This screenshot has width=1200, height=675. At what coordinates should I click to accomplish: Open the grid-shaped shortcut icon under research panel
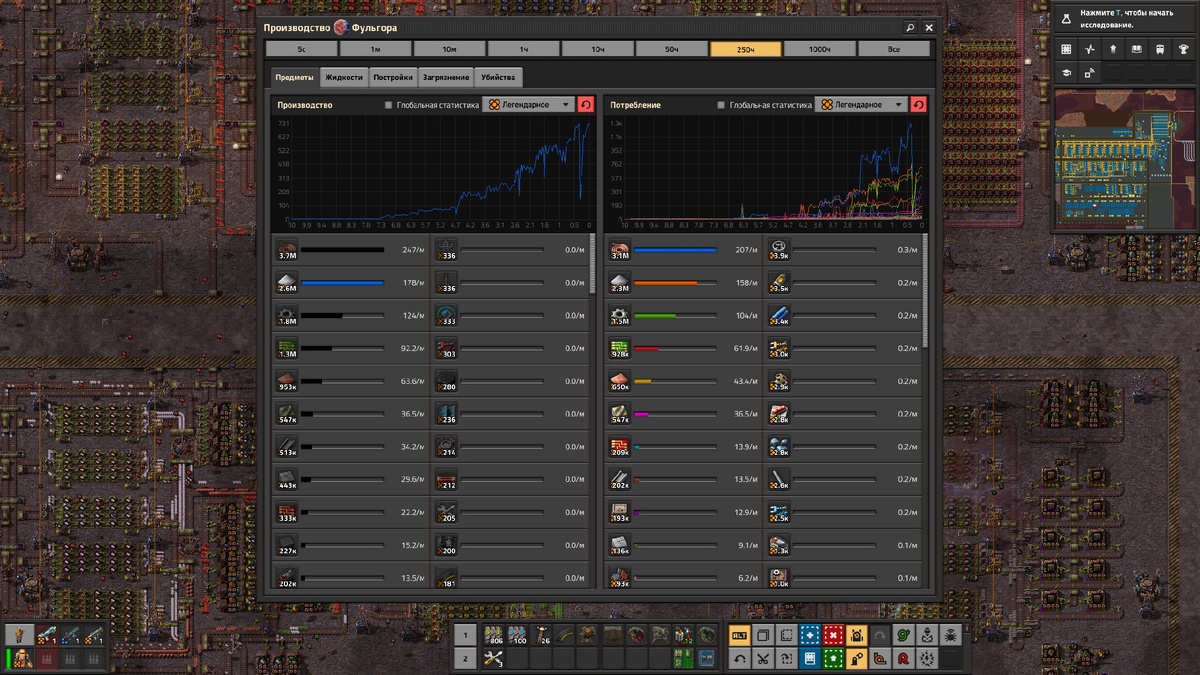[x=1067, y=49]
